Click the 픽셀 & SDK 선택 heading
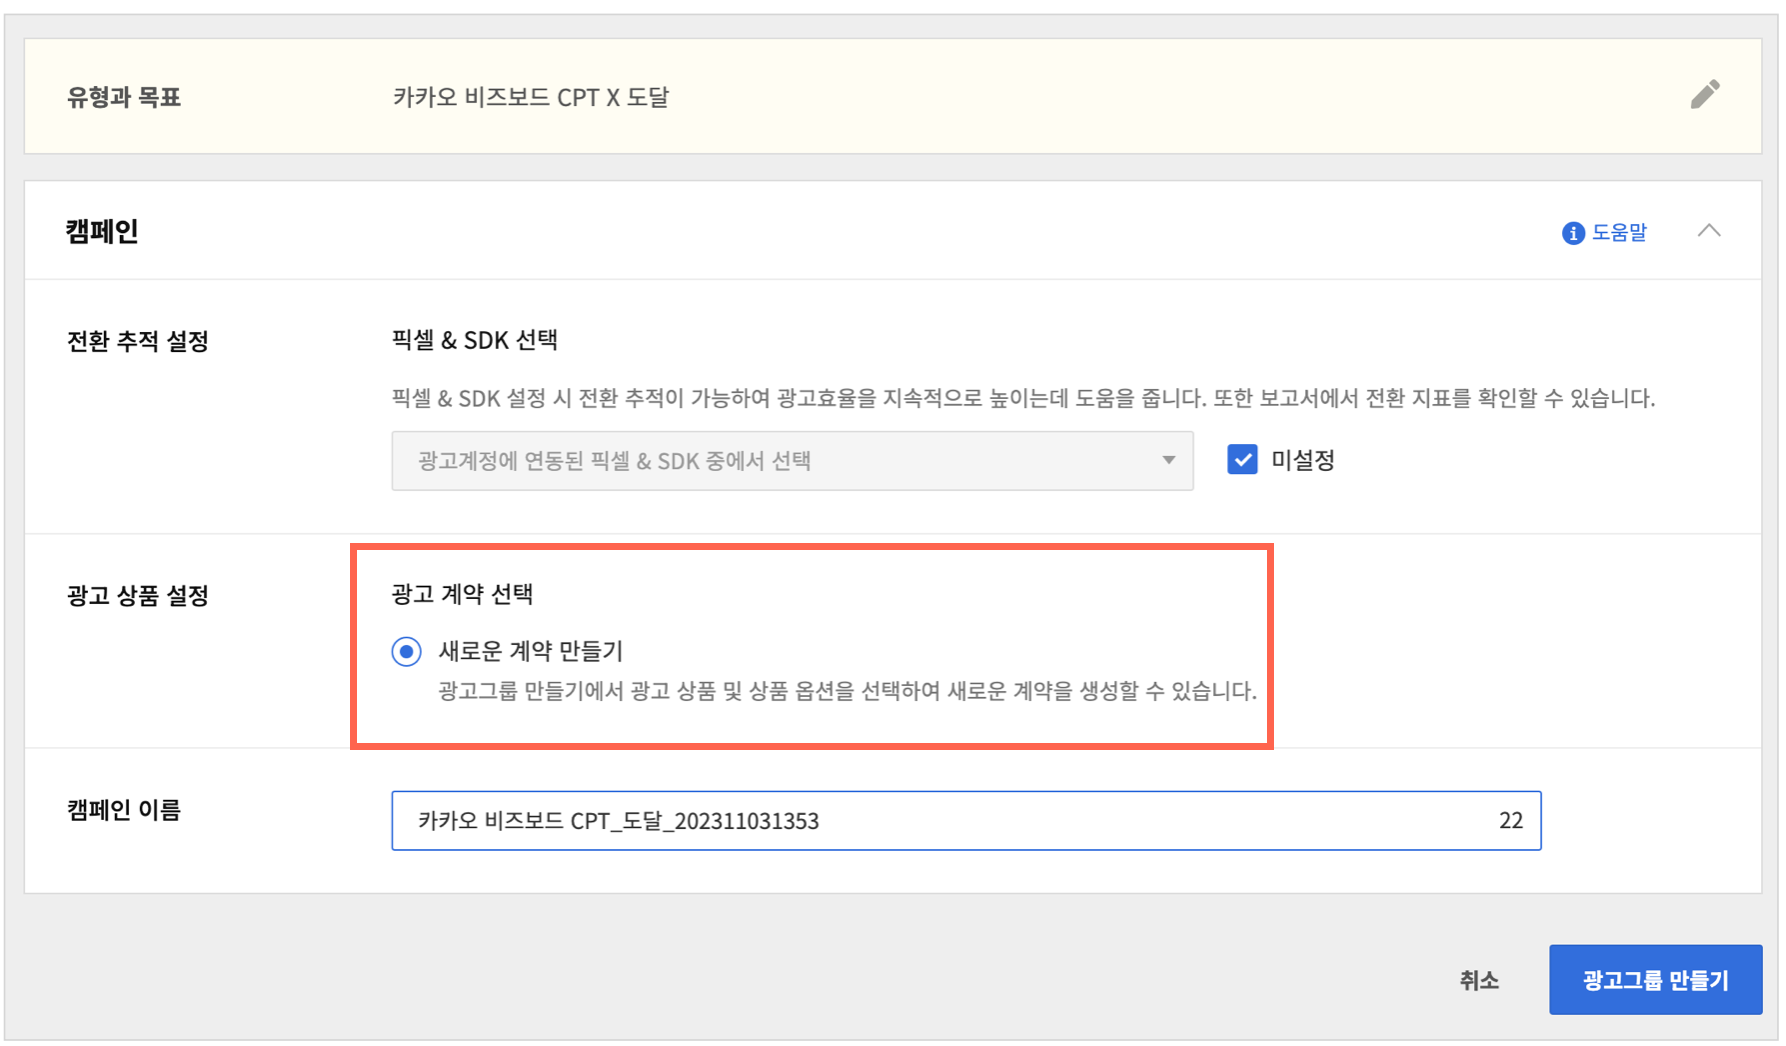The height and width of the screenshot is (1046, 1786). pos(474,340)
